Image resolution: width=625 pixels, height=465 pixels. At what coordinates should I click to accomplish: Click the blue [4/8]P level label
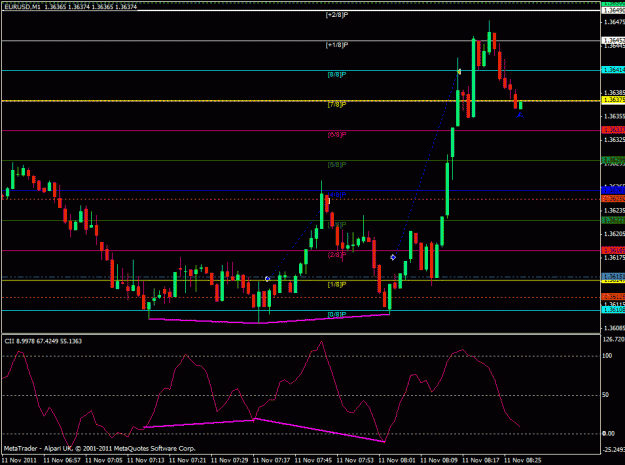coord(337,195)
